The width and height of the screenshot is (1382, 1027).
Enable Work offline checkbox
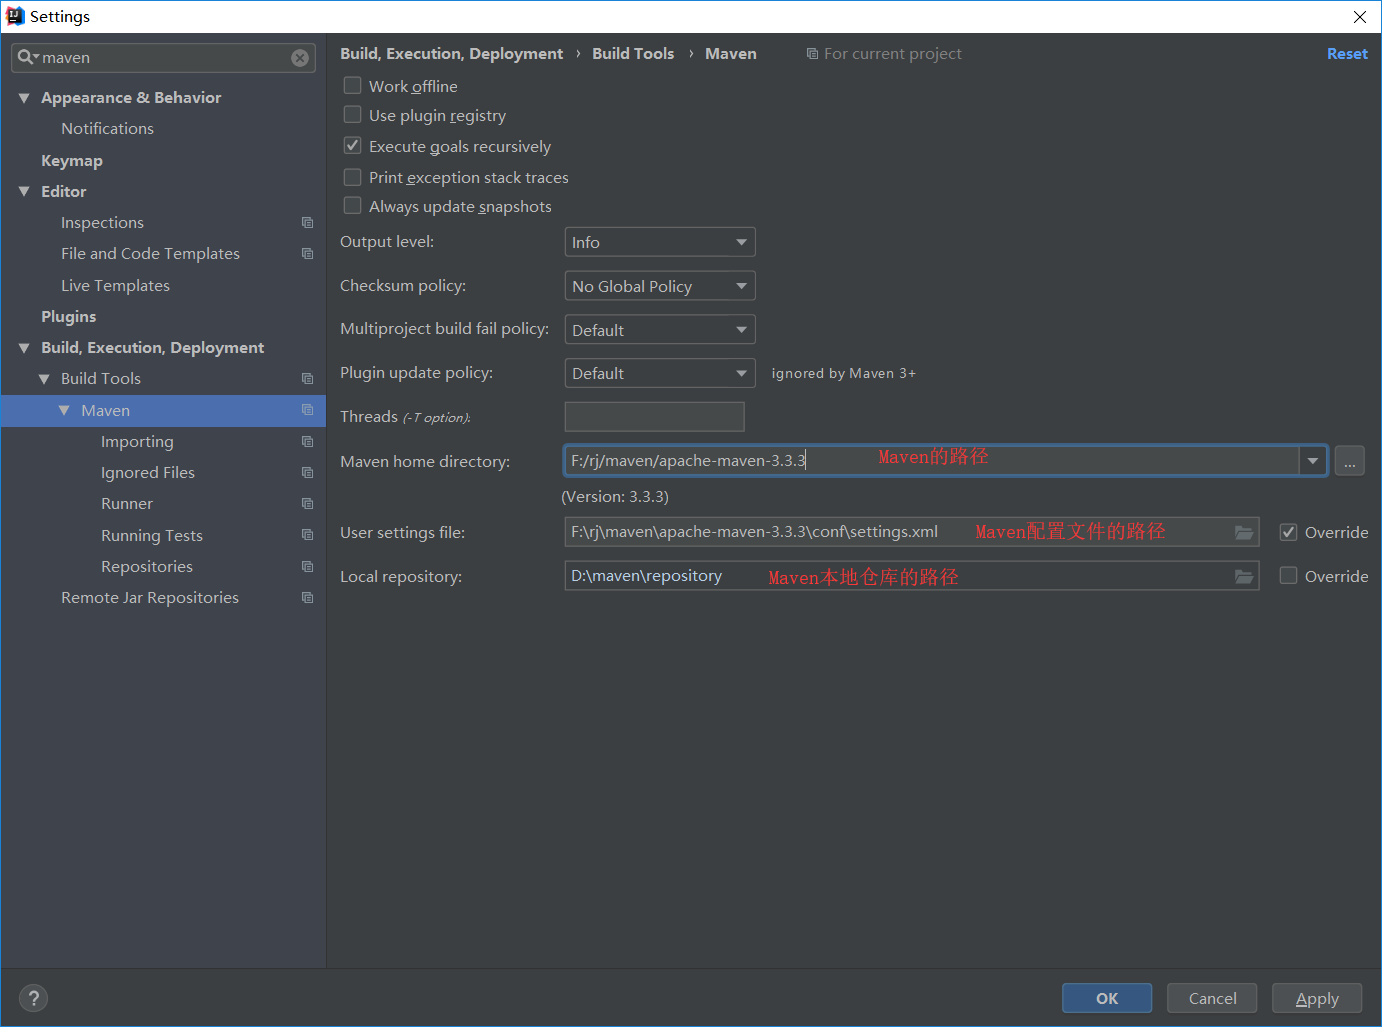(352, 85)
